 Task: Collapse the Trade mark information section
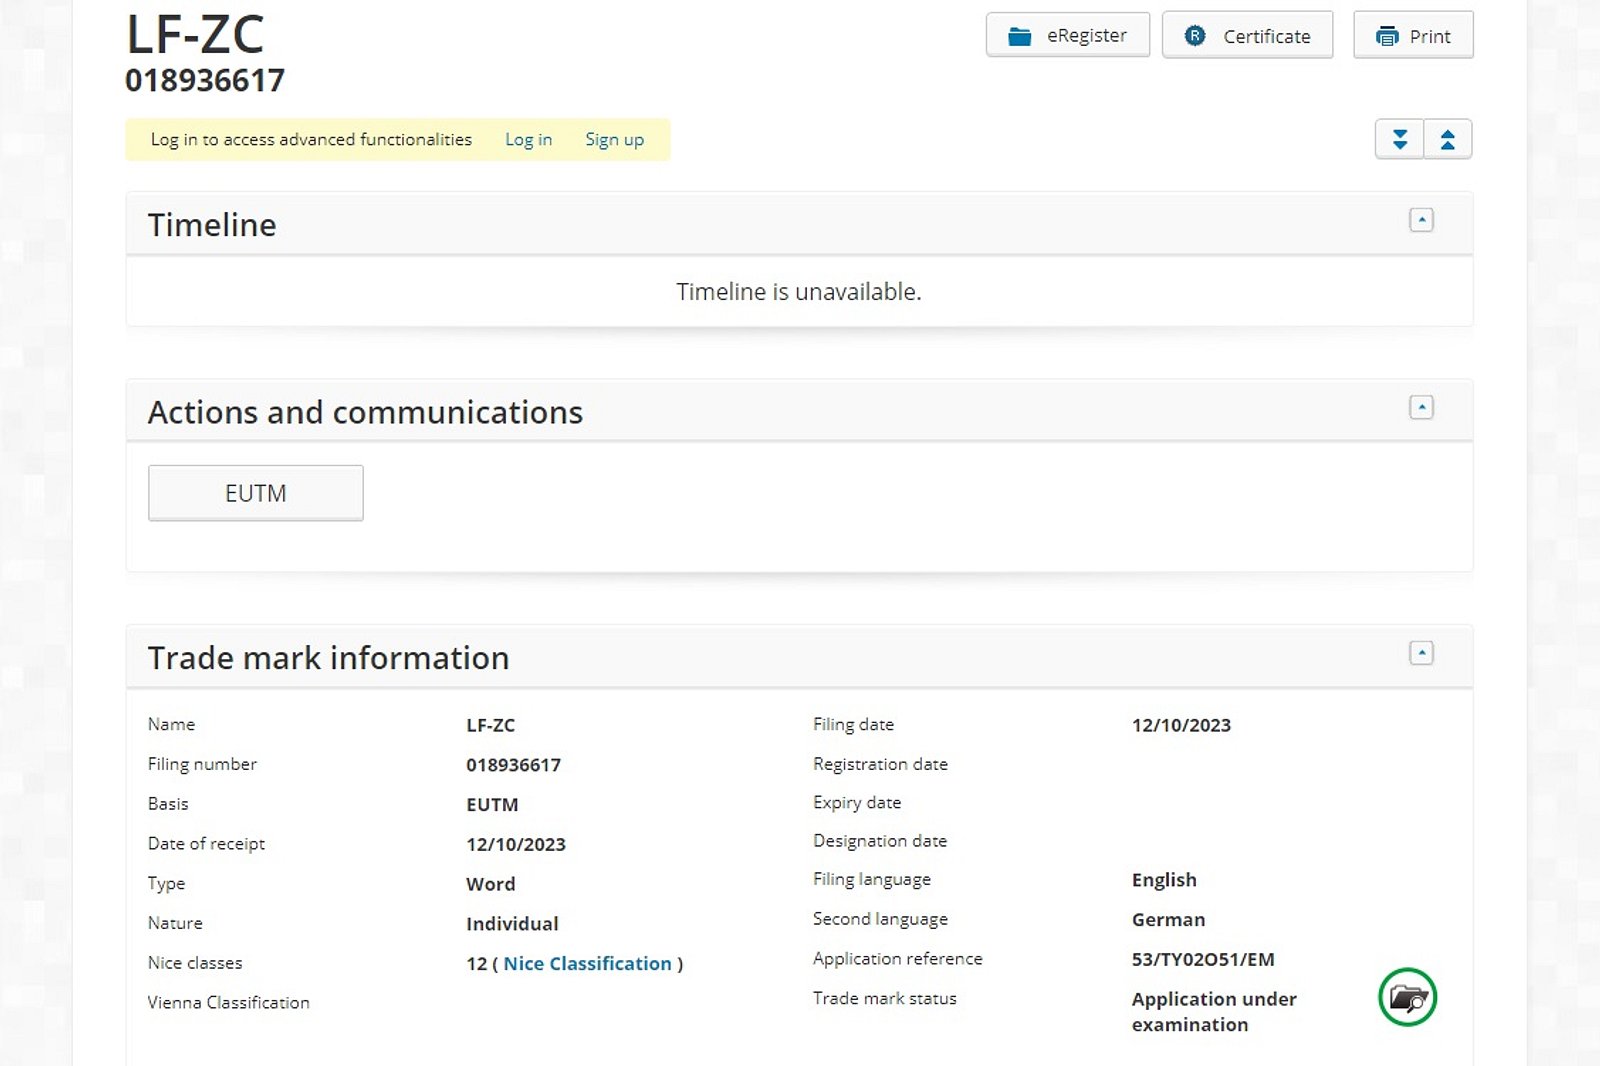tap(1421, 653)
